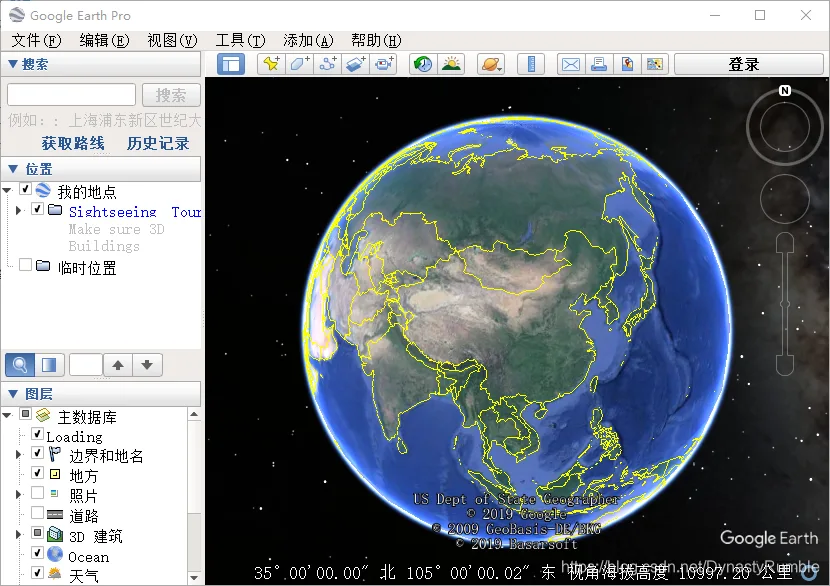Screen dimensions: 830x586
Task: Open the 获取路线 link
Action: click(73, 143)
